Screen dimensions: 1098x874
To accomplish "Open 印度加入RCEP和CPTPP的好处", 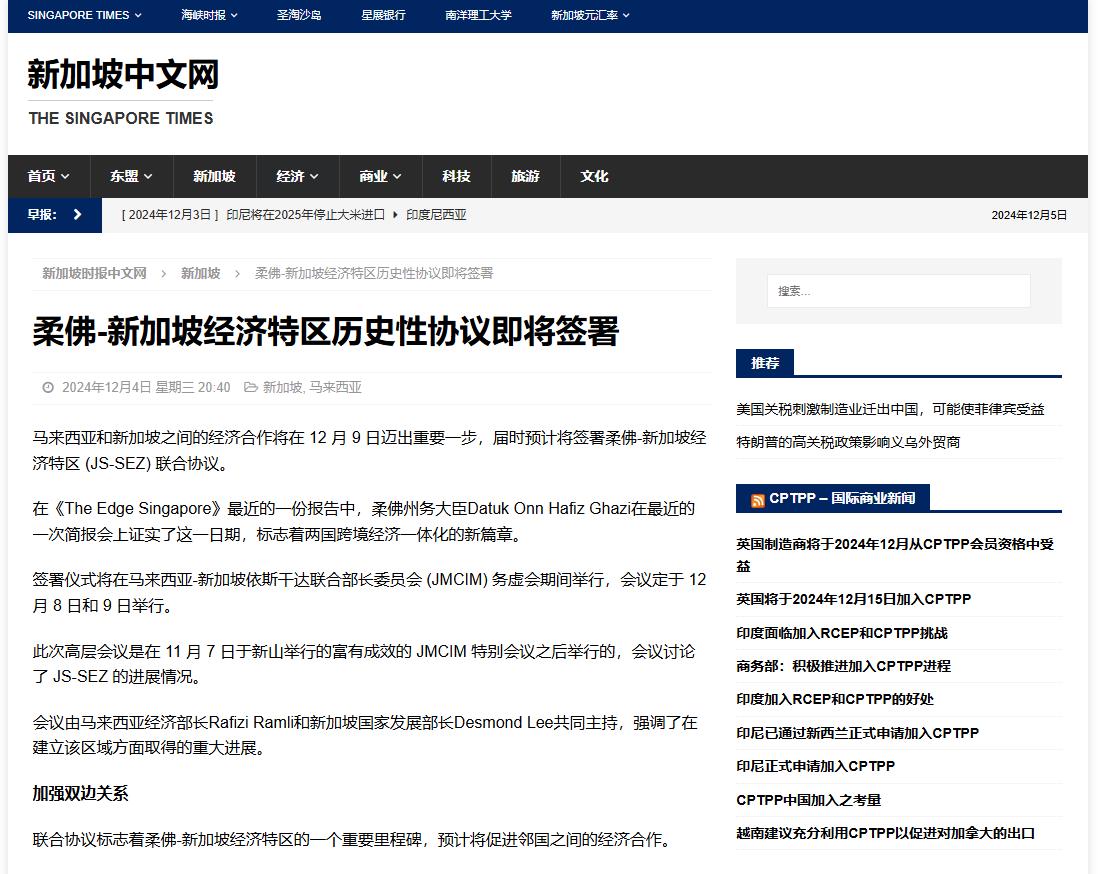I will (835, 699).
